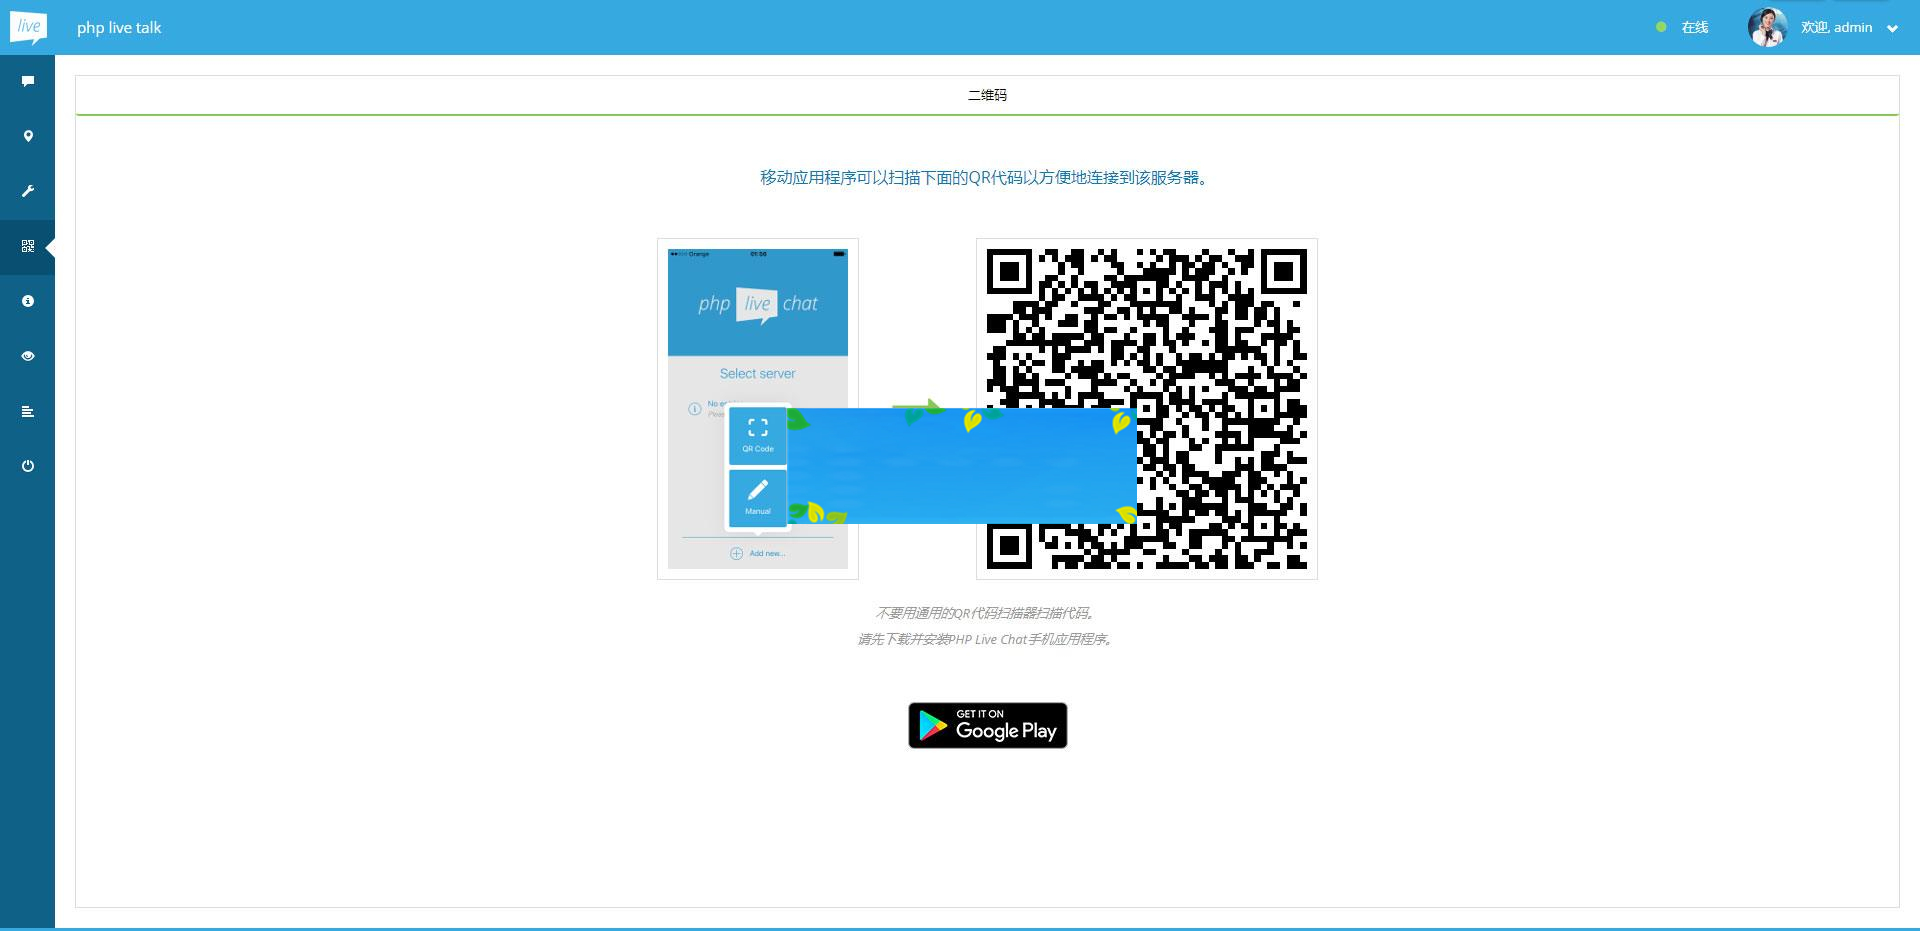The image size is (1920, 931).
Task: Open the eye monitoring sidebar icon
Action: pos(28,356)
